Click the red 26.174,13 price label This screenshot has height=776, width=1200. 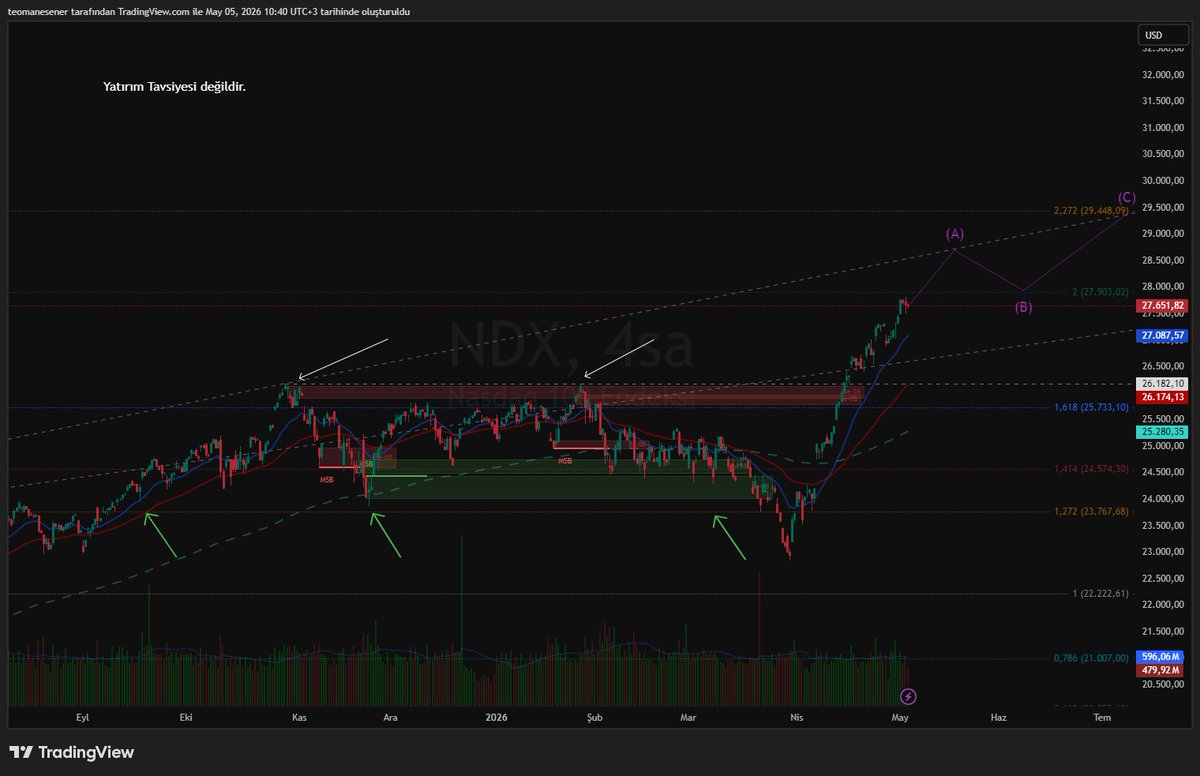1162,397
